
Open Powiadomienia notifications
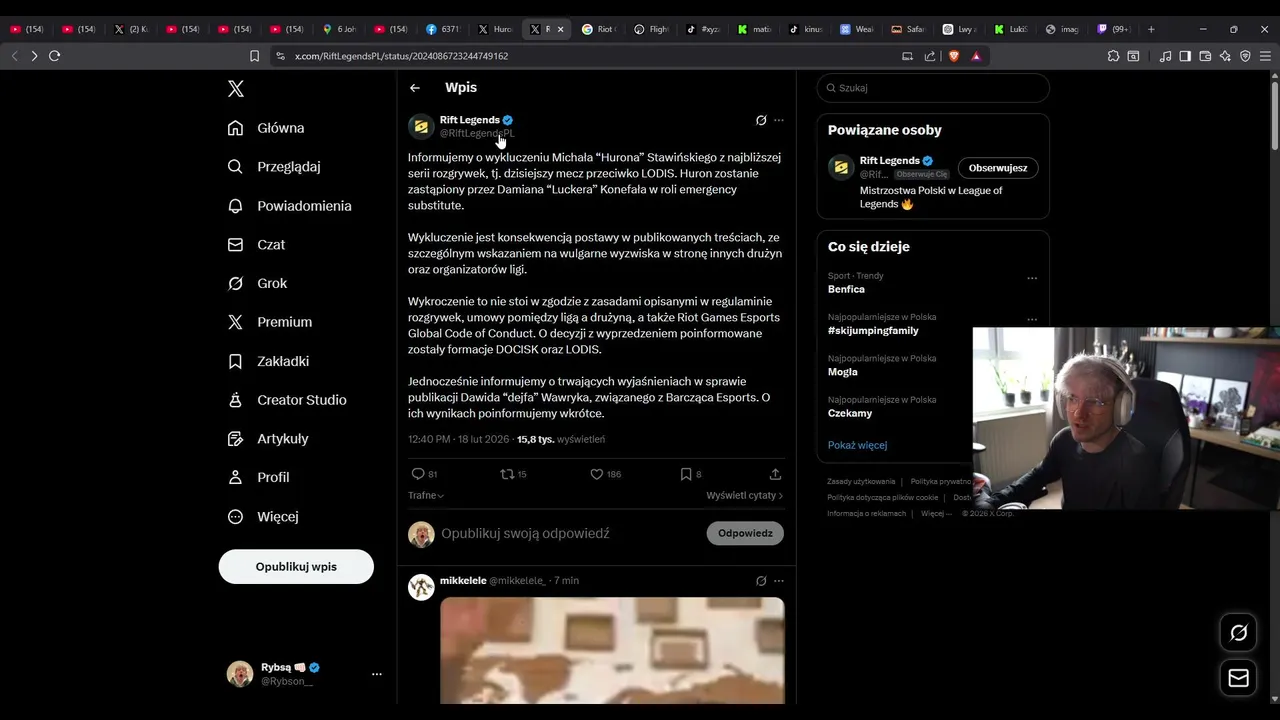click(289, 206)
